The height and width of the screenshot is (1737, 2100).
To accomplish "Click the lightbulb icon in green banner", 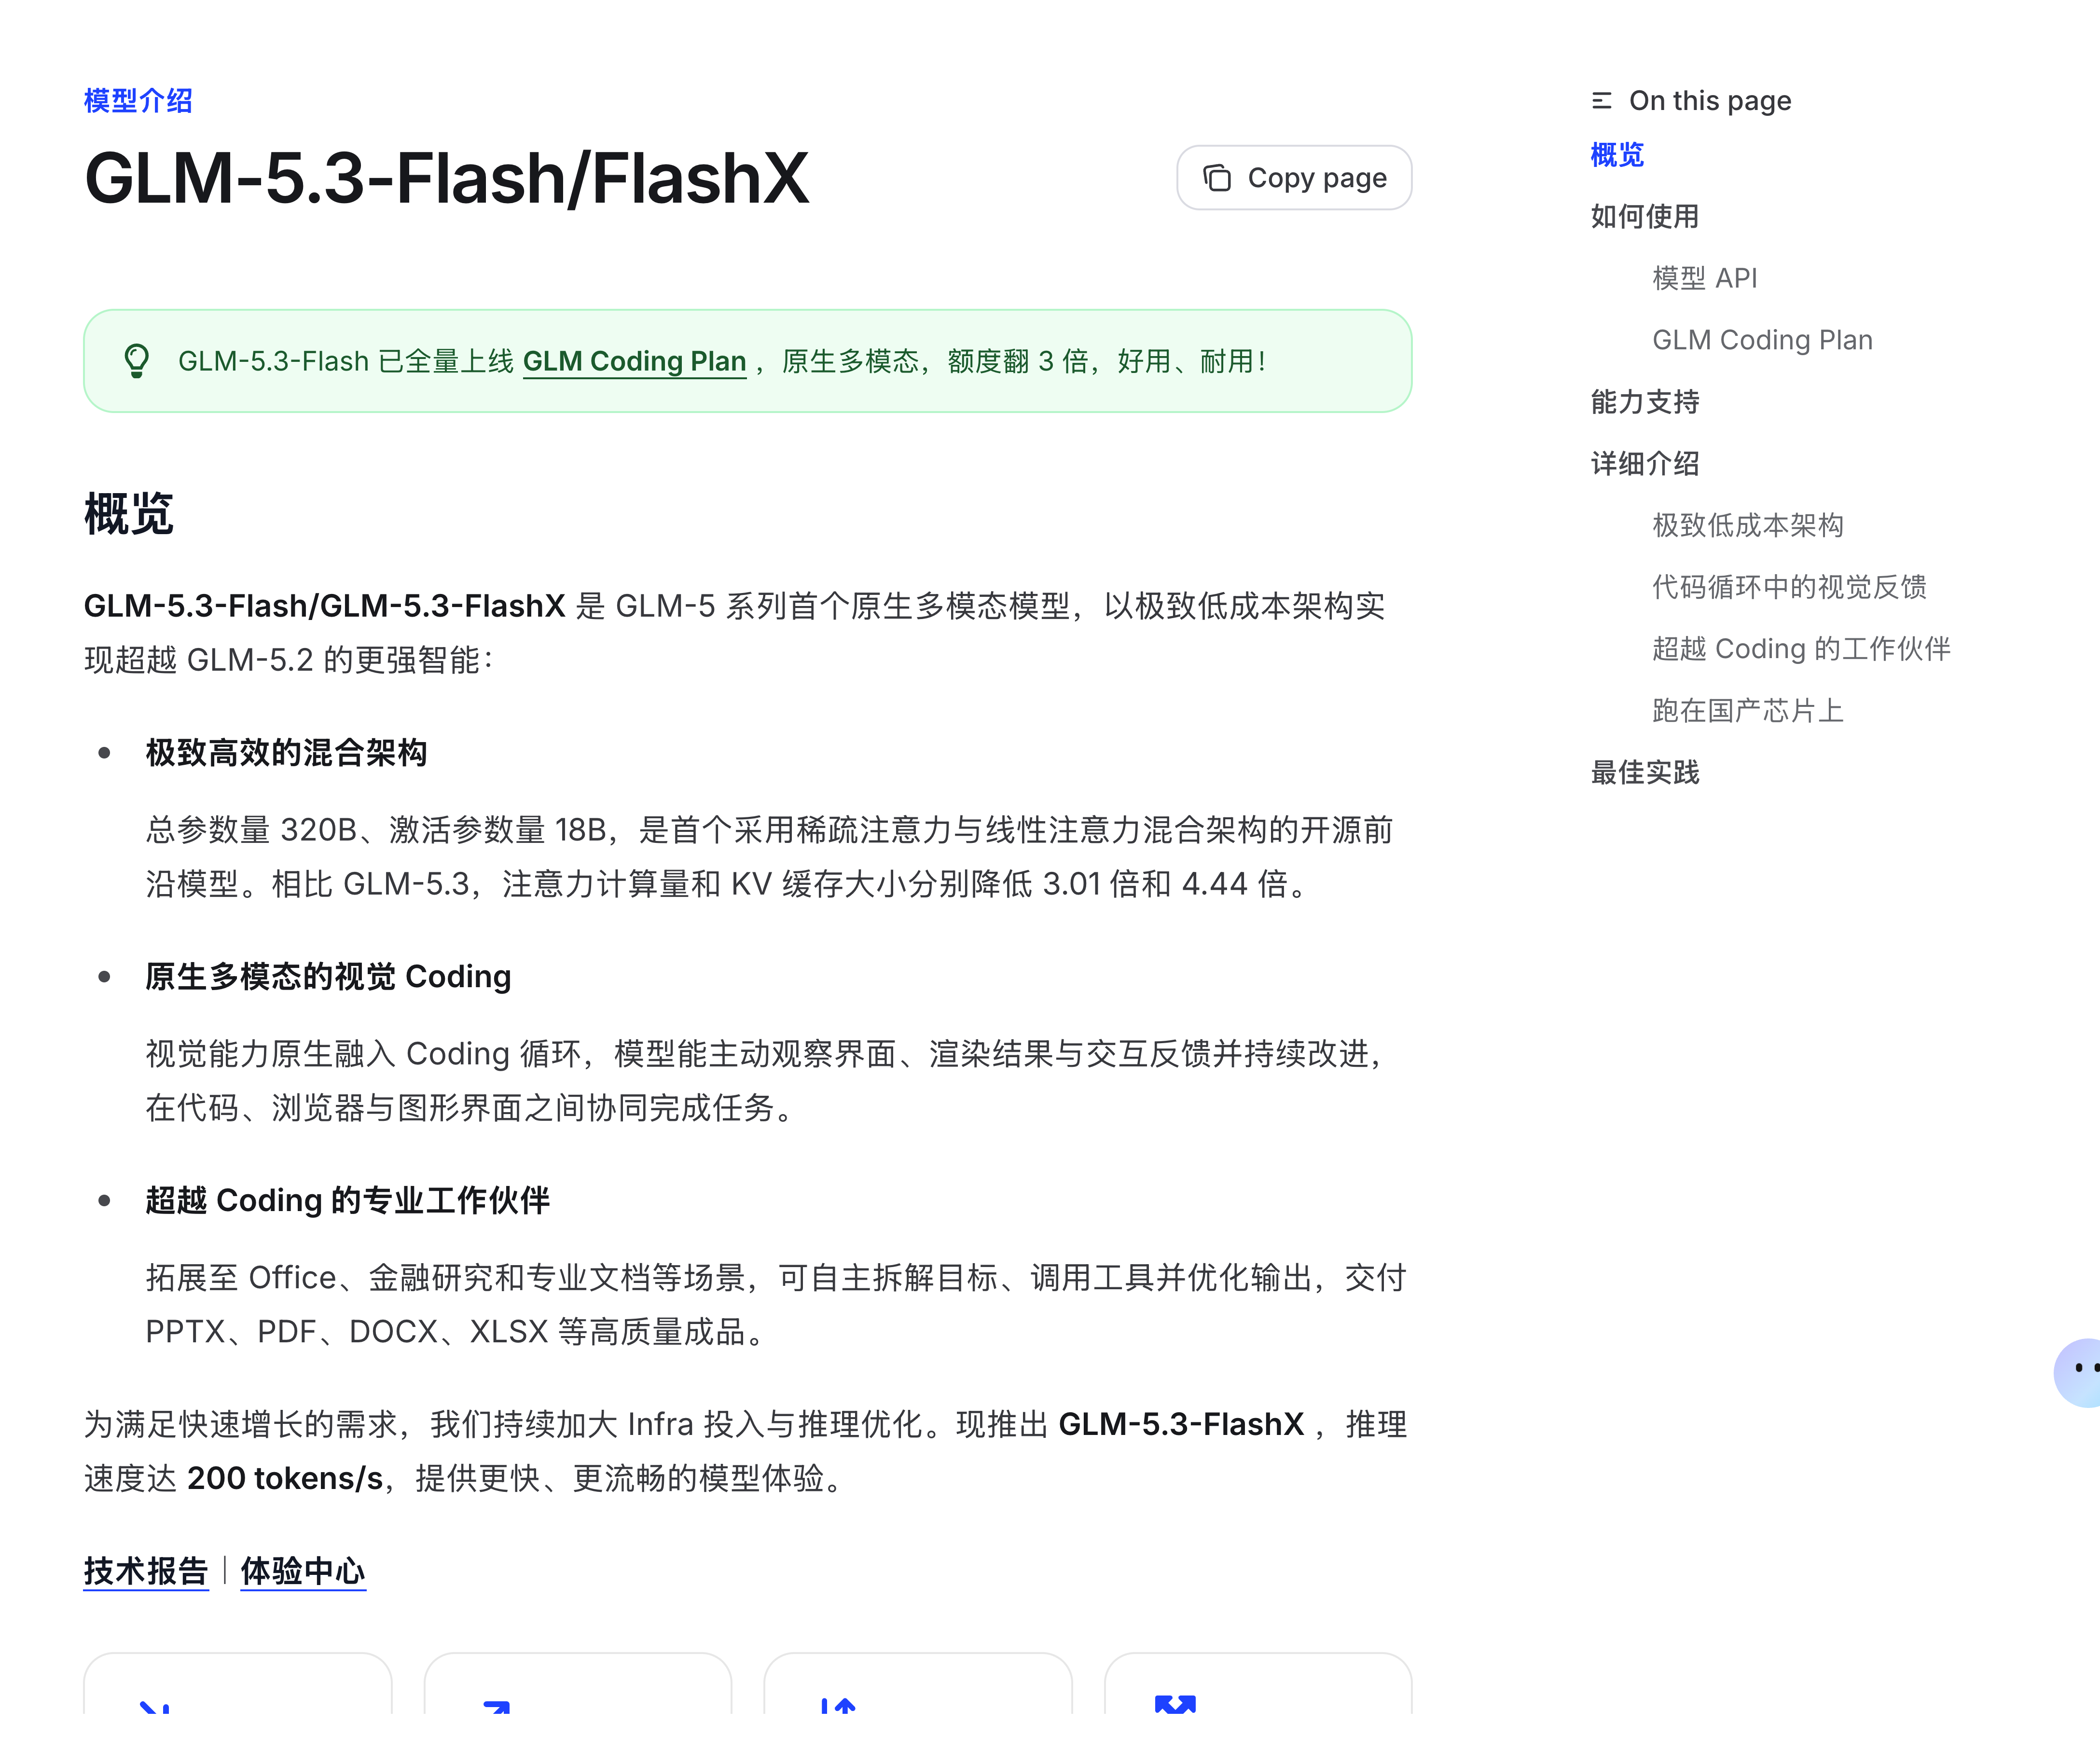I will click(137, 361).
